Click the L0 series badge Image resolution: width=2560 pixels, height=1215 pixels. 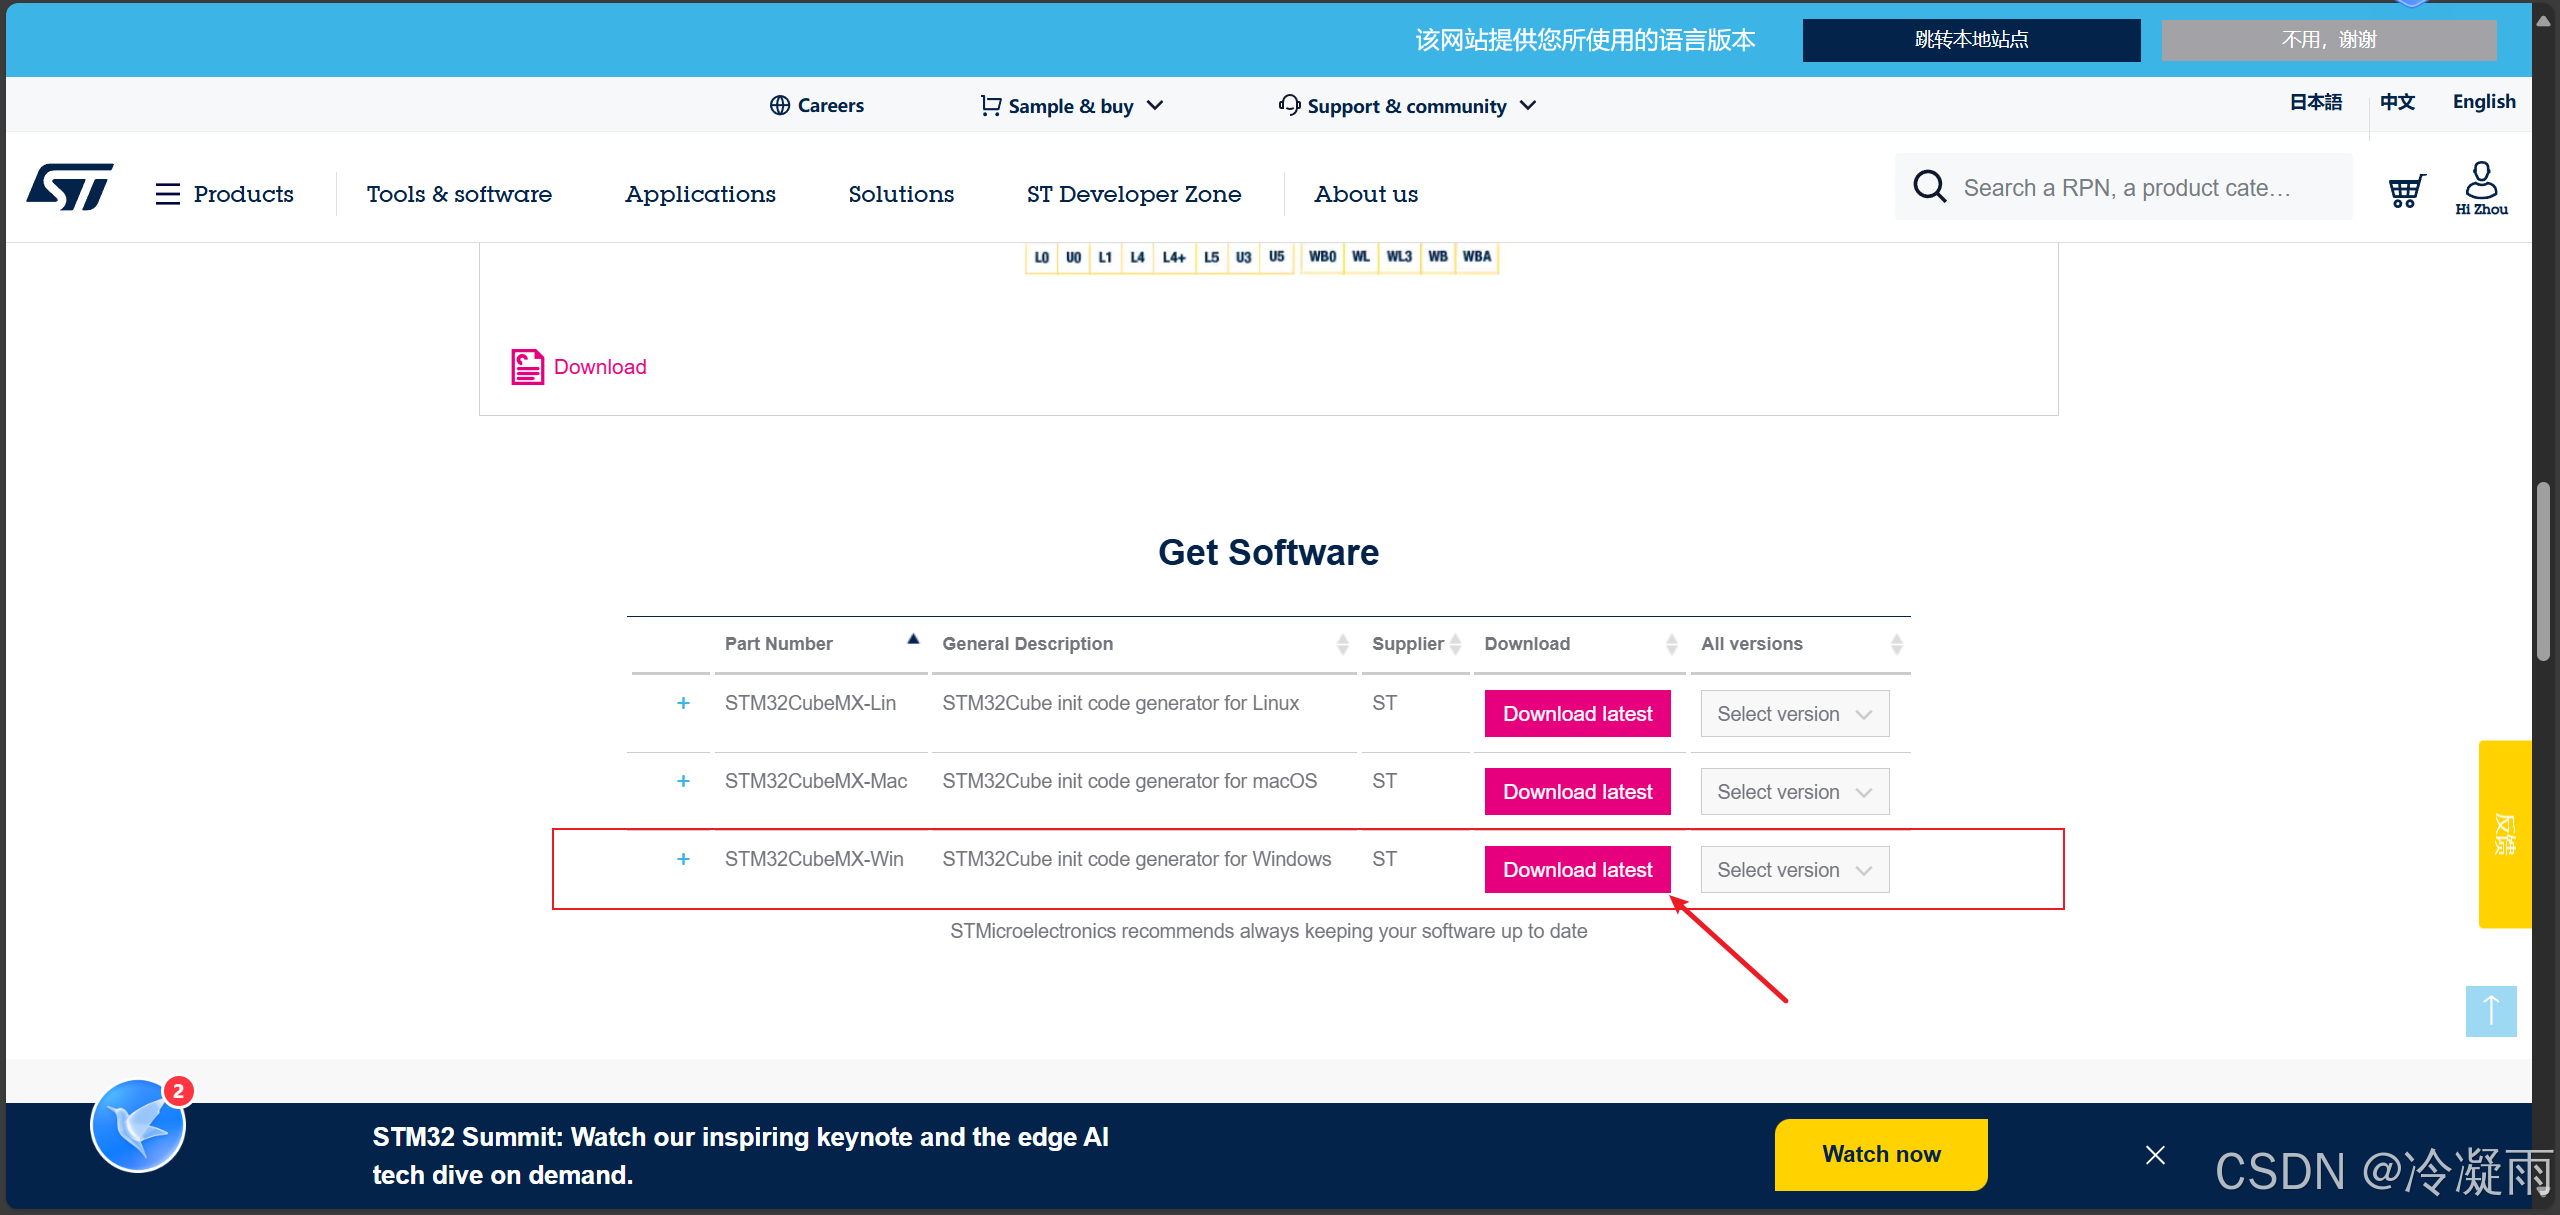(x=1042, y=257)
